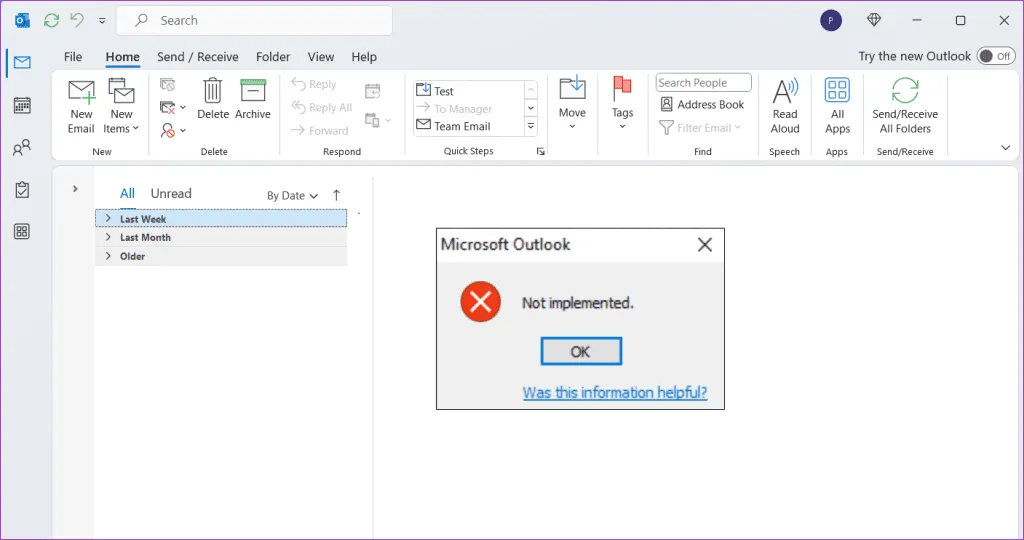1024x540 pixels.
Task: Click Was this information helpful link
Action: (614, 393)
